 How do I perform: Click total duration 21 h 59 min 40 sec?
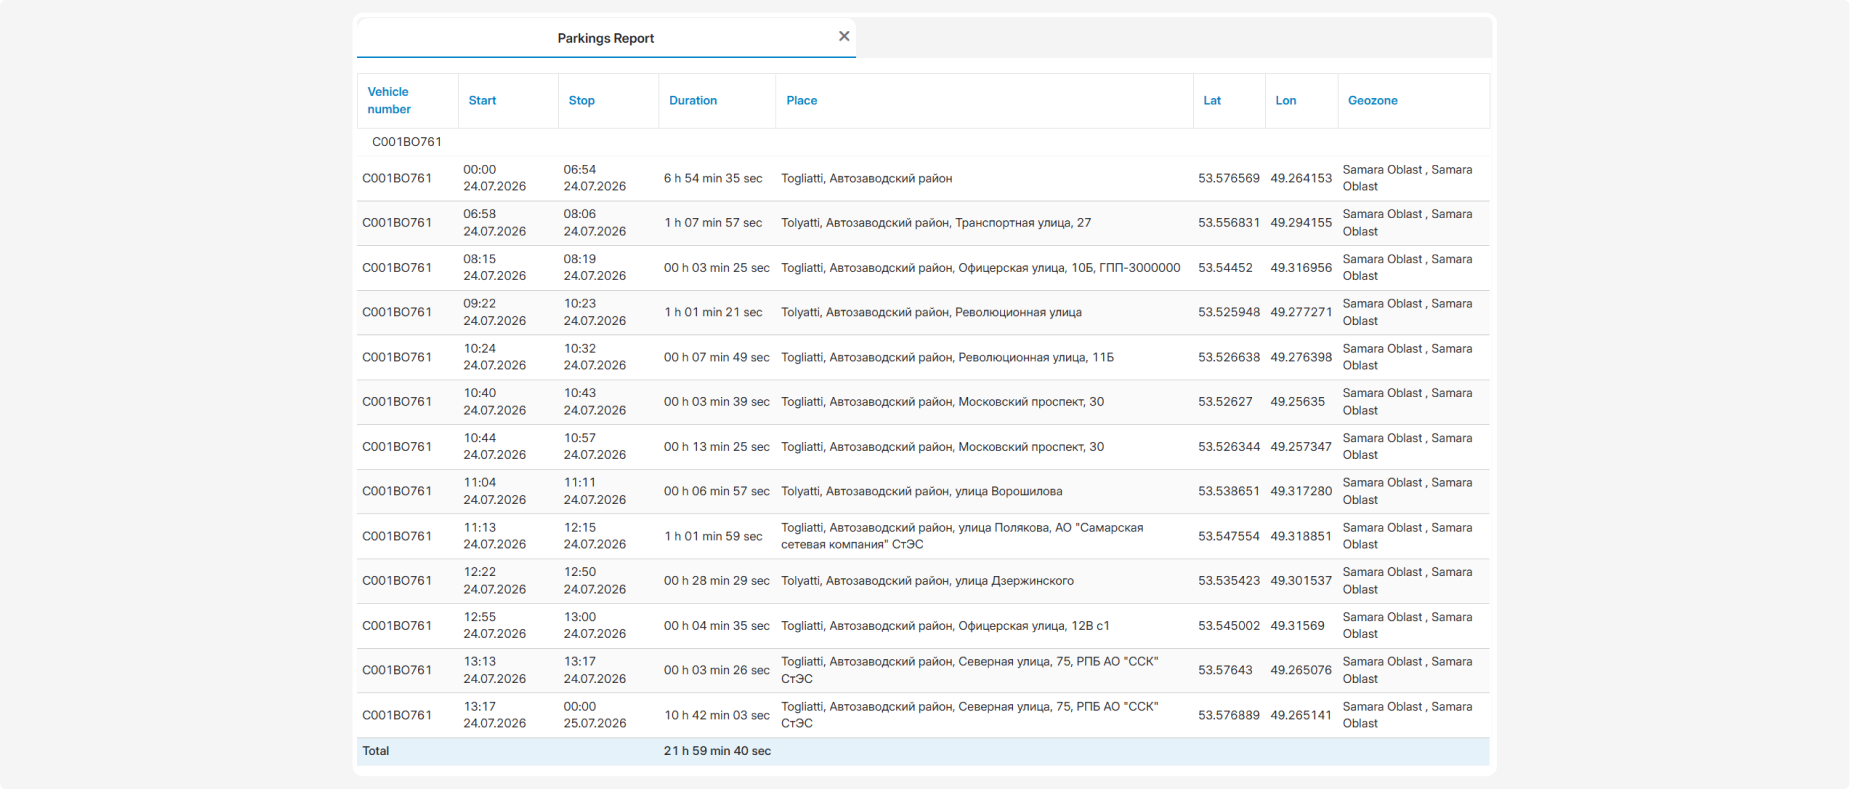(717, 751)
